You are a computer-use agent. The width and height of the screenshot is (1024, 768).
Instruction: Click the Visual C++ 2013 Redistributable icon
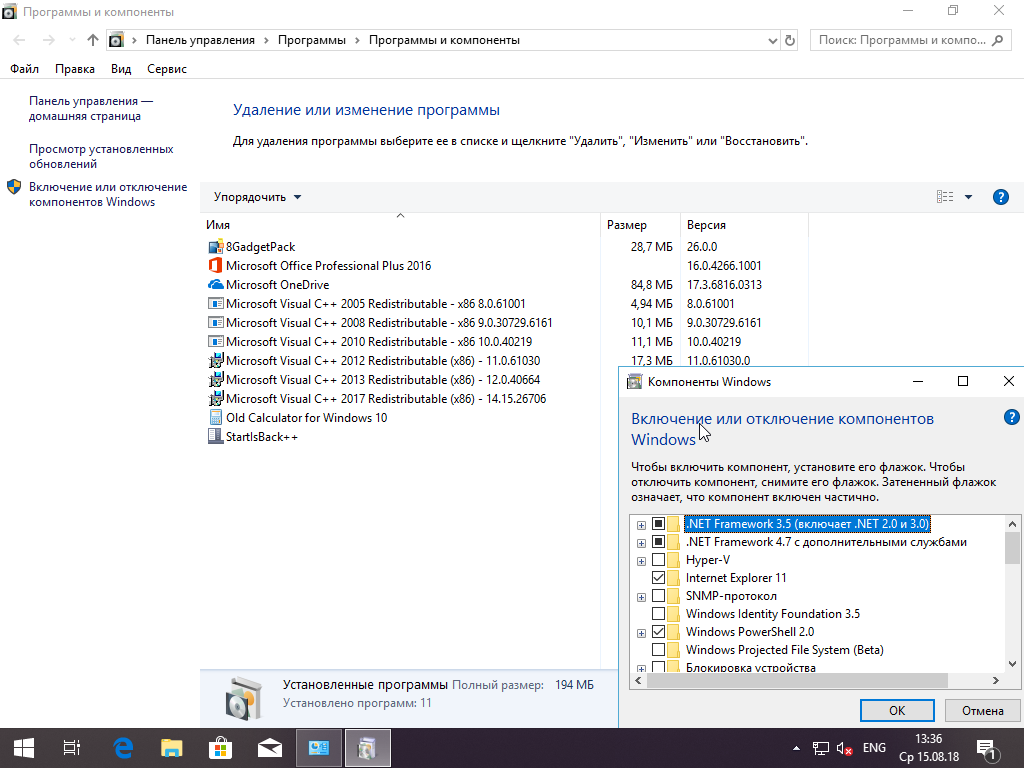216,379
